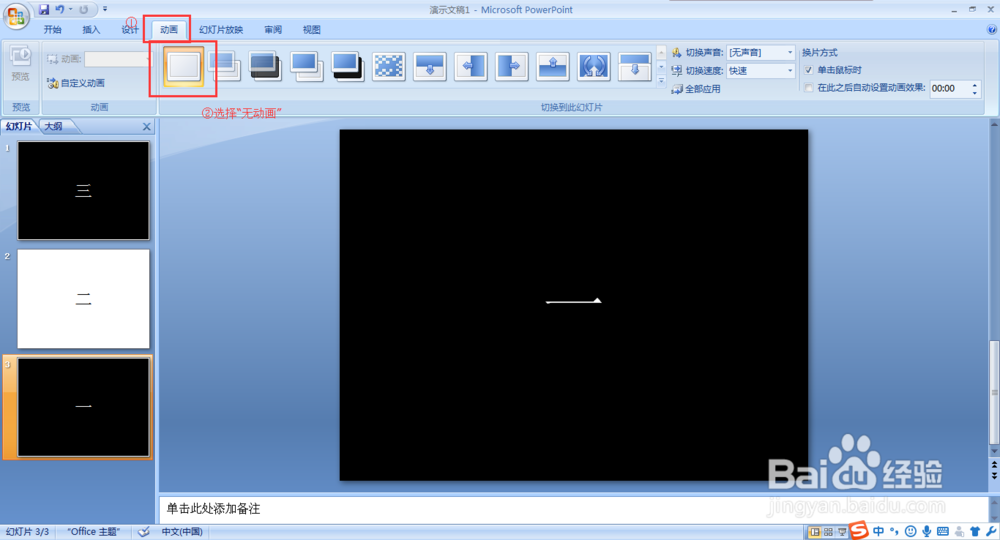Open PowerPoint help question mark icon
The image size is (1000, 540).
pyautogui.click(x=991, y=29)
